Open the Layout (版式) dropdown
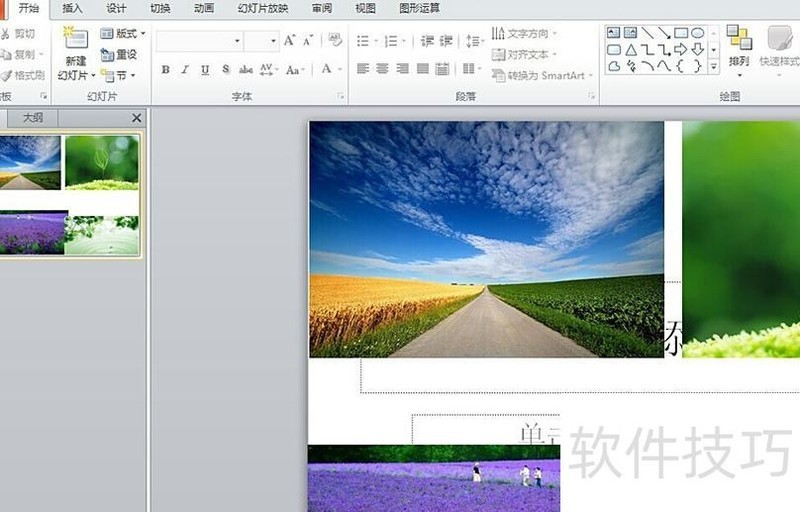Image resolution: width=800 pixels, height=512 pixels. [124, 34]
